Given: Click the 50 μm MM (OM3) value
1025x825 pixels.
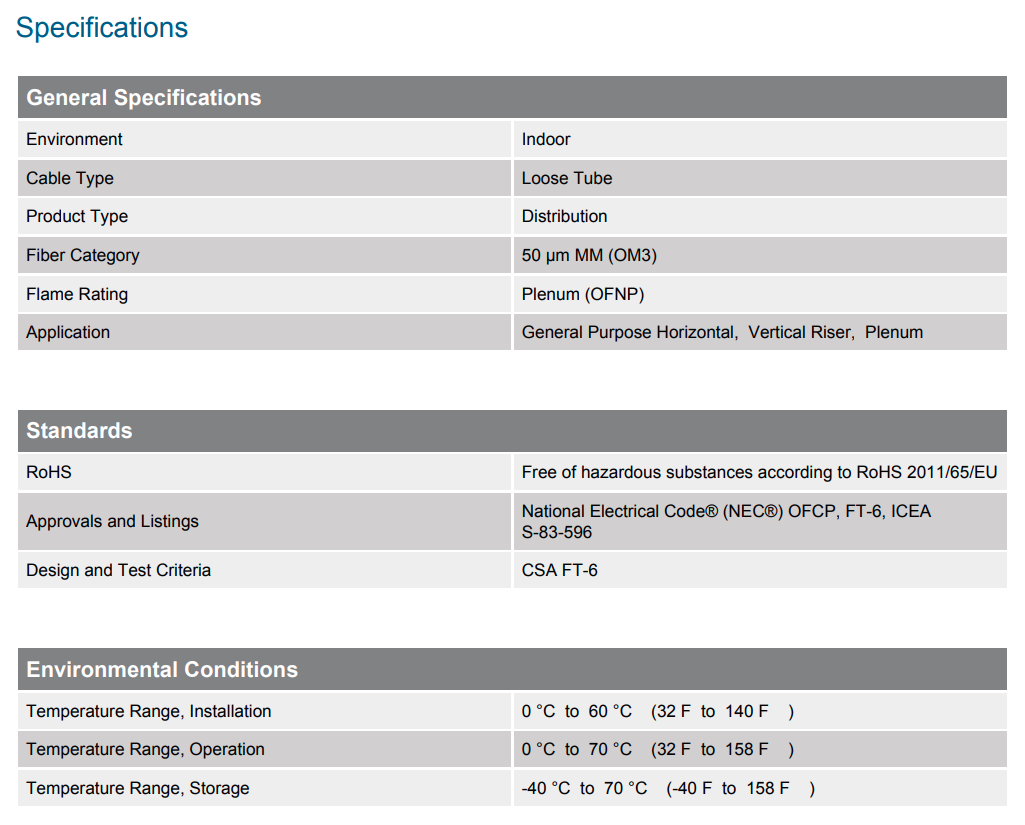Looking at the screenshot, I should tap(589, 255).
